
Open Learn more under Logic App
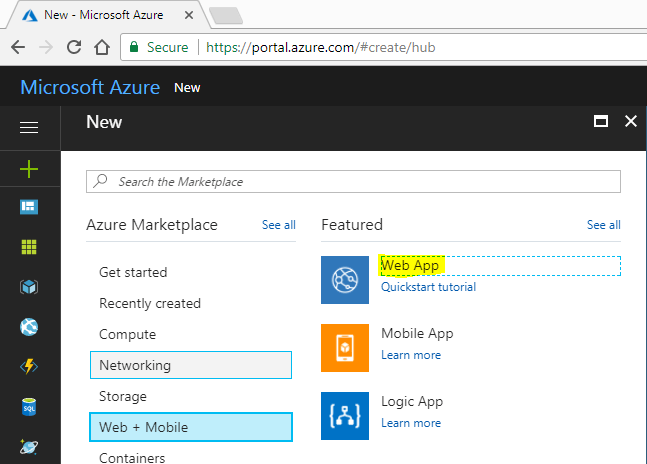(x=411, y=423)
